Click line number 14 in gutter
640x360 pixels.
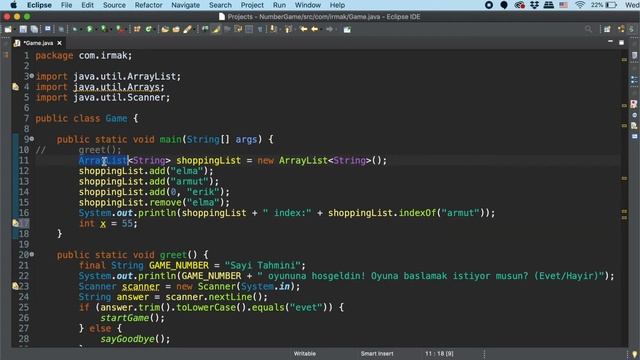click(x=24, y=192)
